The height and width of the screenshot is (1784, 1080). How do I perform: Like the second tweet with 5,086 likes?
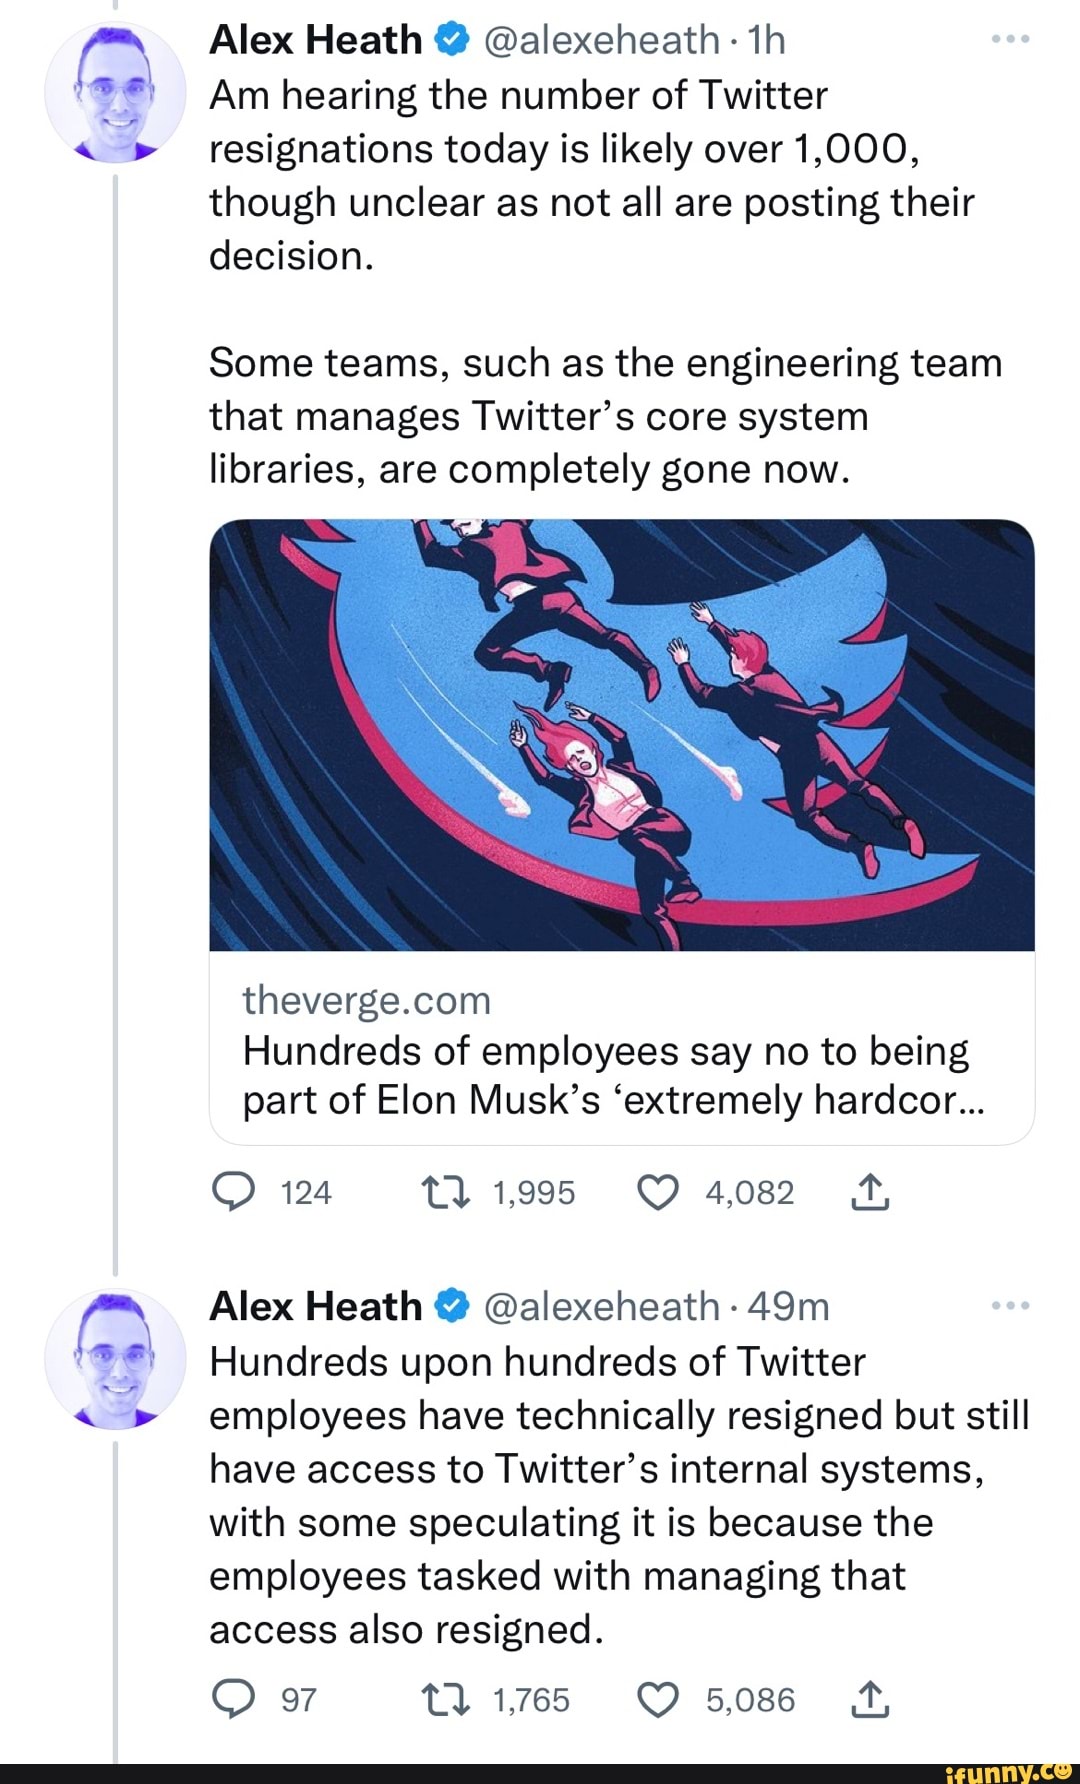[657, 1699]
